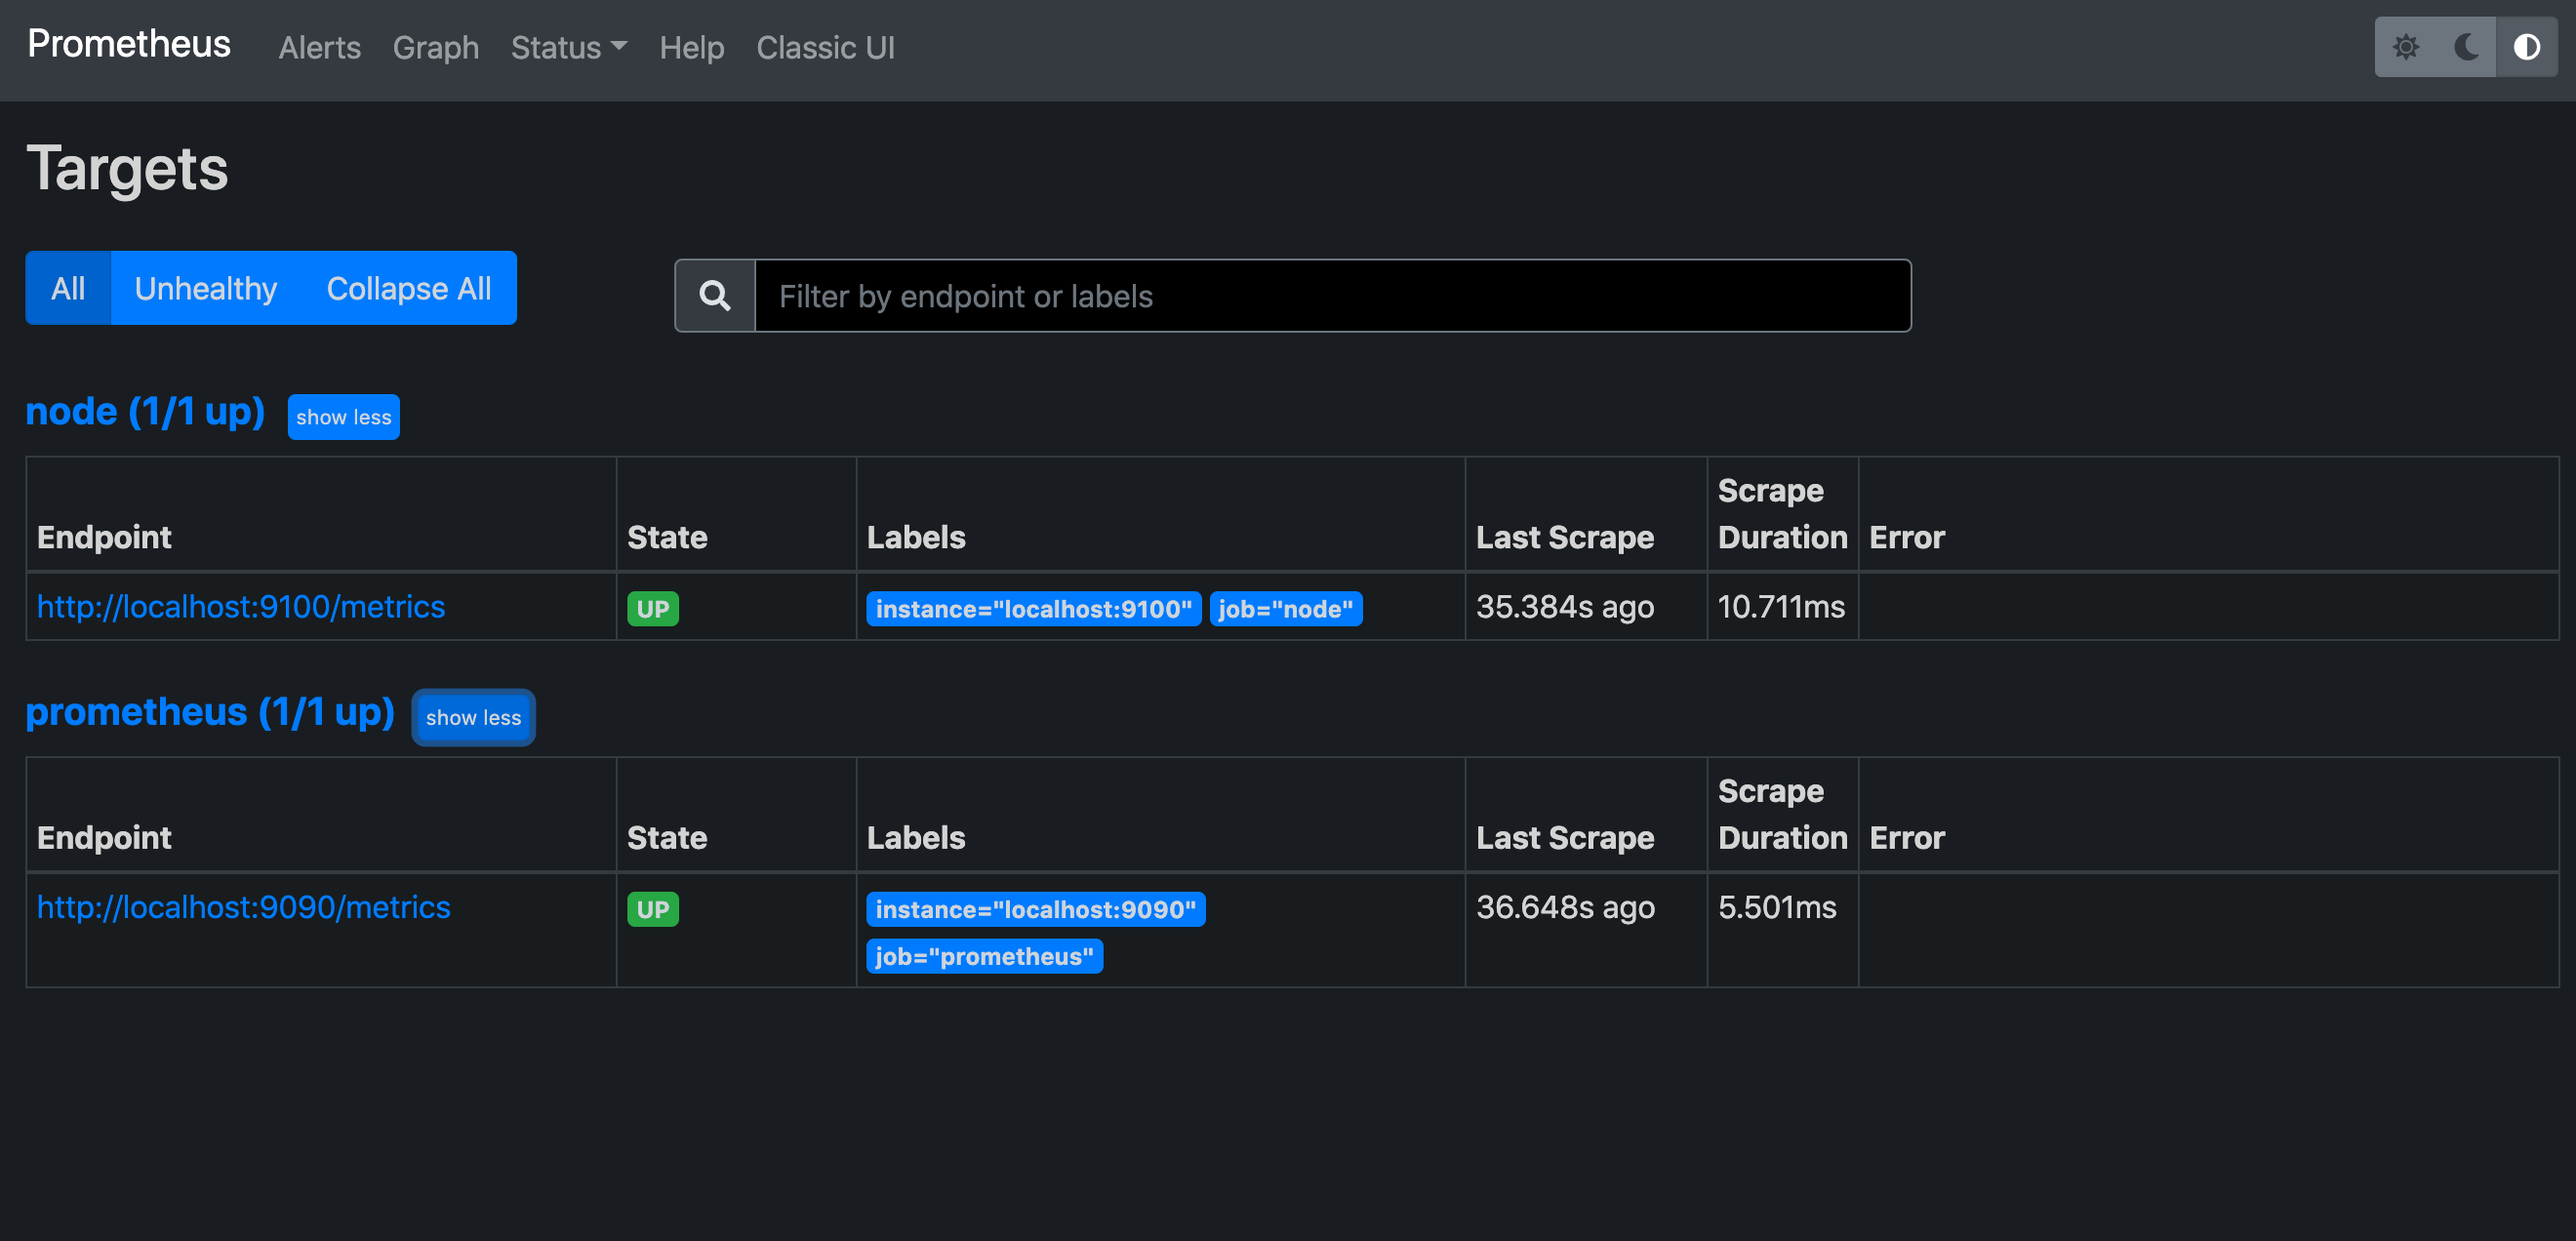Click UP badge for prometheus target
The width and height of the screenshot is (2576, 1241).
coord(652,909)
